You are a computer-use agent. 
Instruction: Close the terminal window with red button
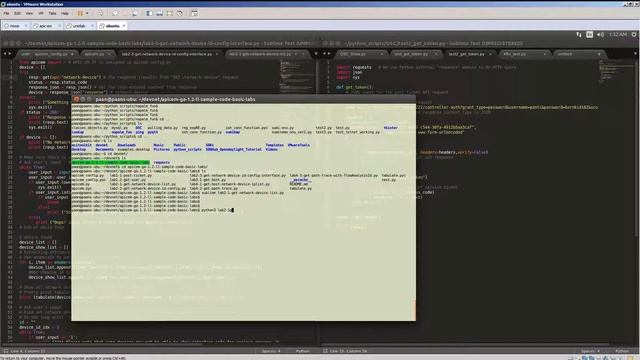tap(76, 99)
